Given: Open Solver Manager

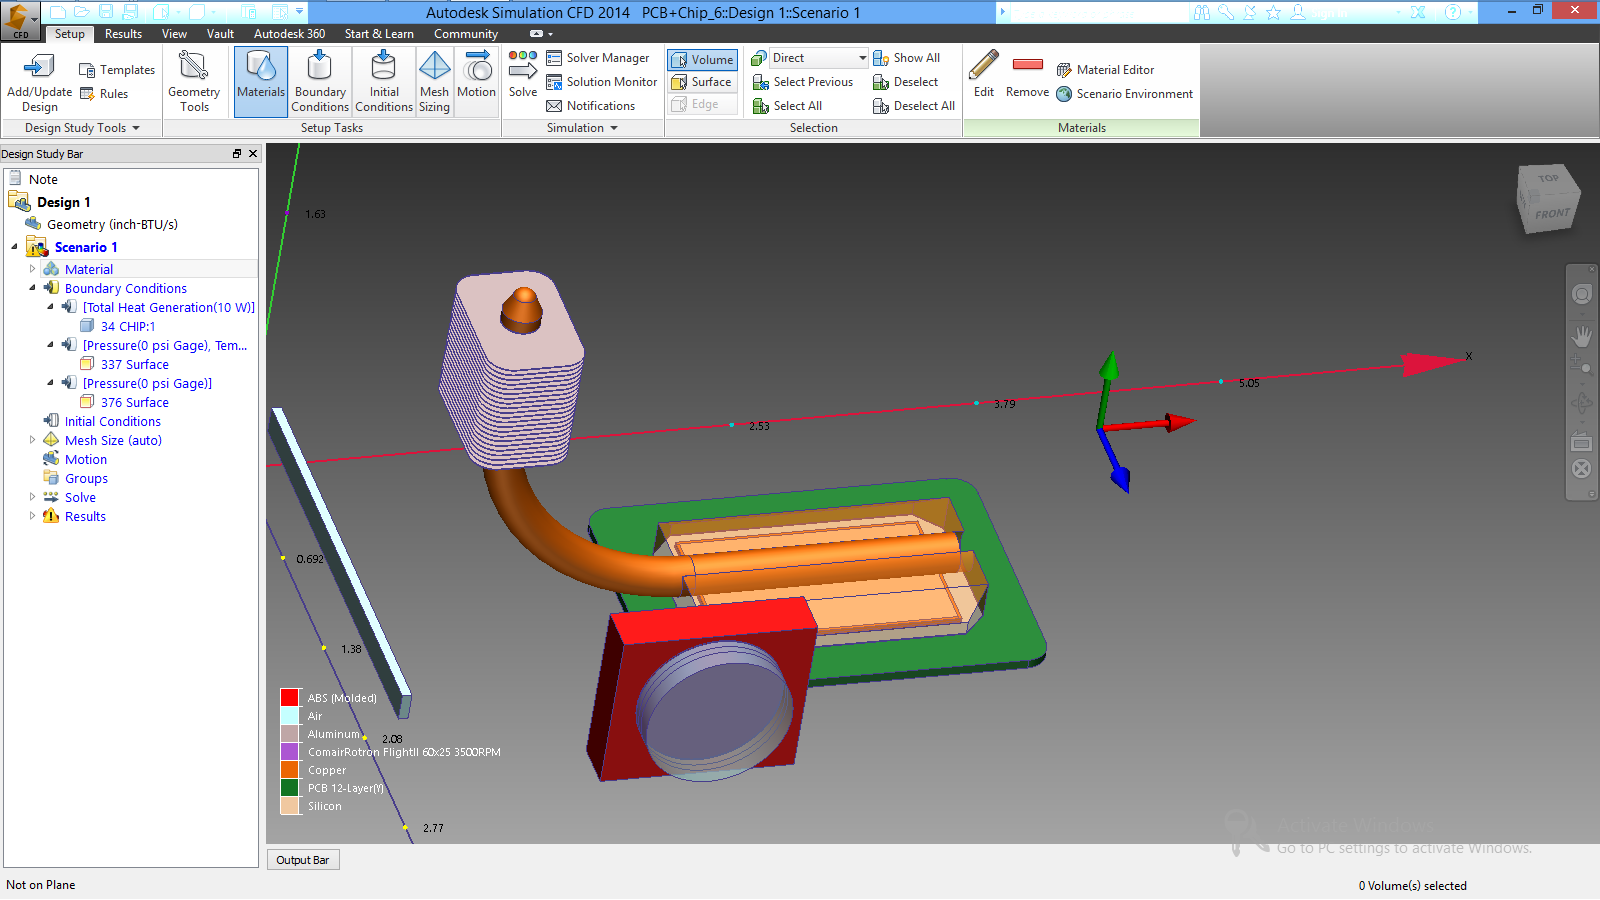Looking at the screenshot, I should point(597,58).
